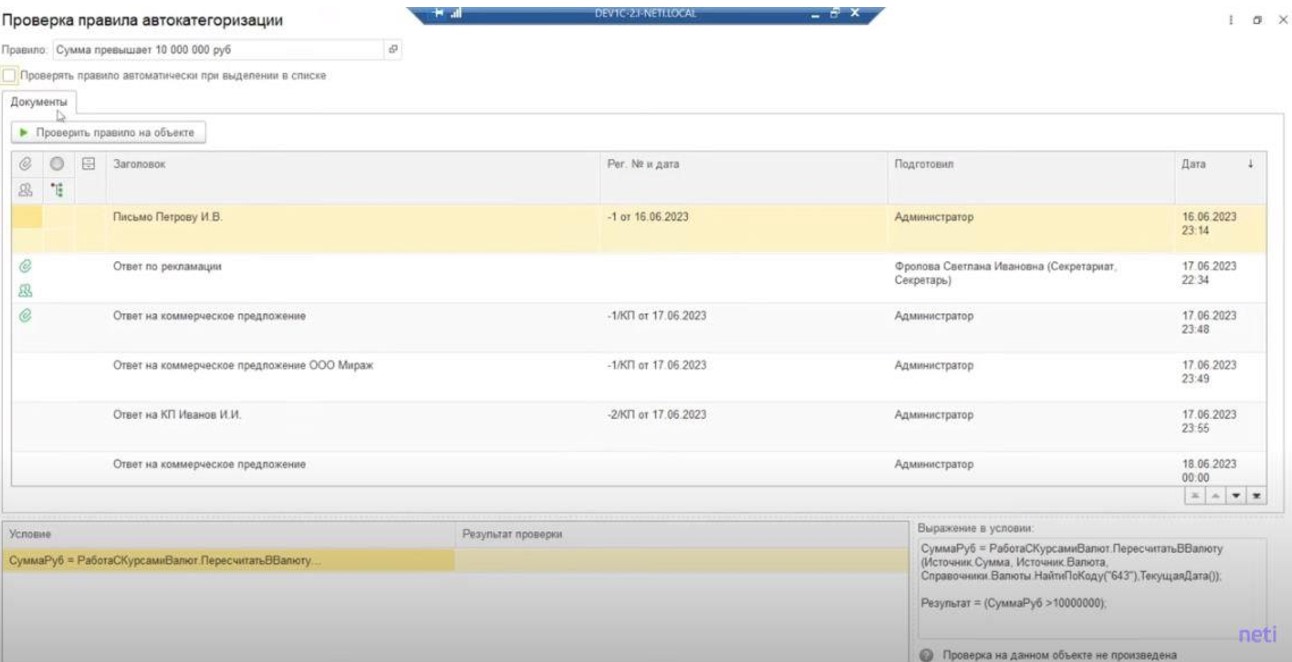The image size is (1292, 662).
Task: Click the green paperclip on 'Ответ по рекламации'
Action: [26, 266]
